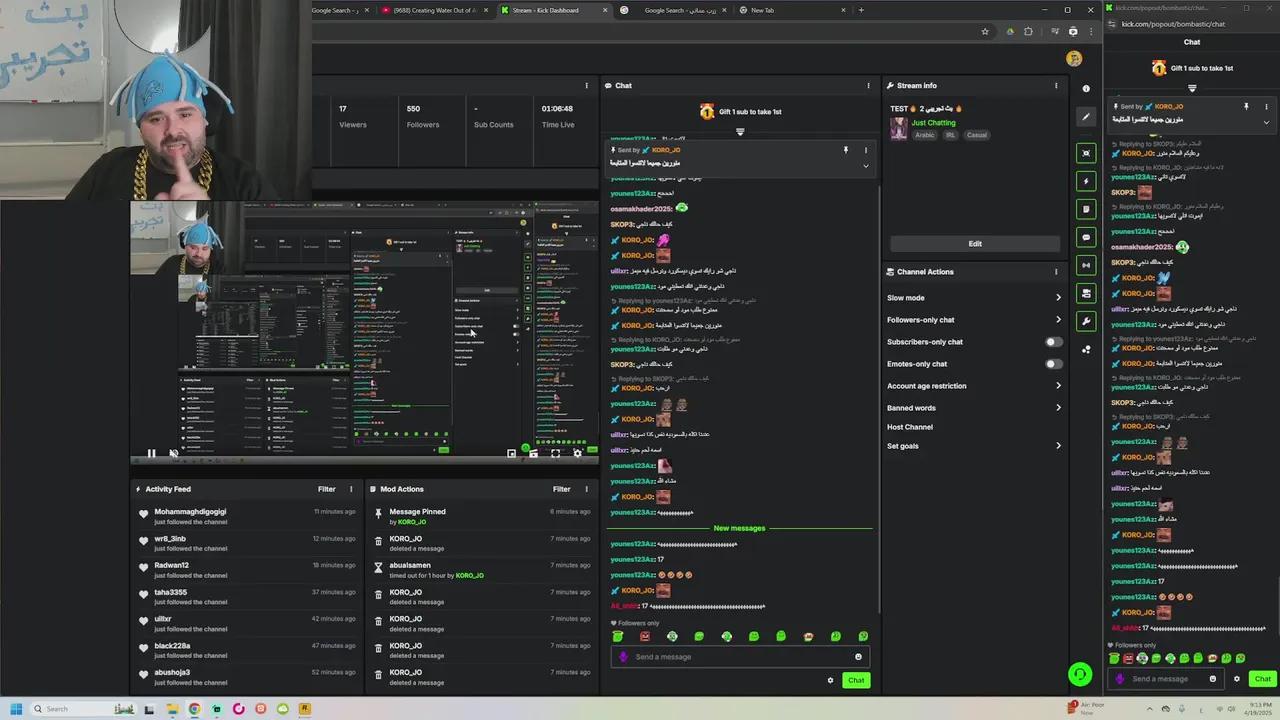Switch to Creating Water YouTube tab
The width and height of the screenshot is (1280, 720).
(x=434, y=10)
